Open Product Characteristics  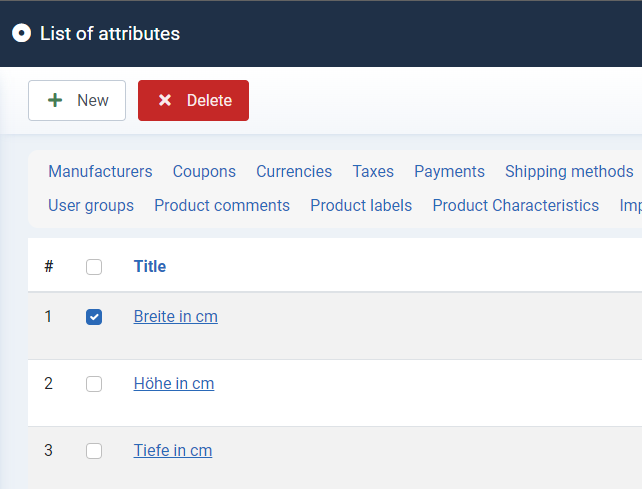pyautogui.click(x=515, y=205)
